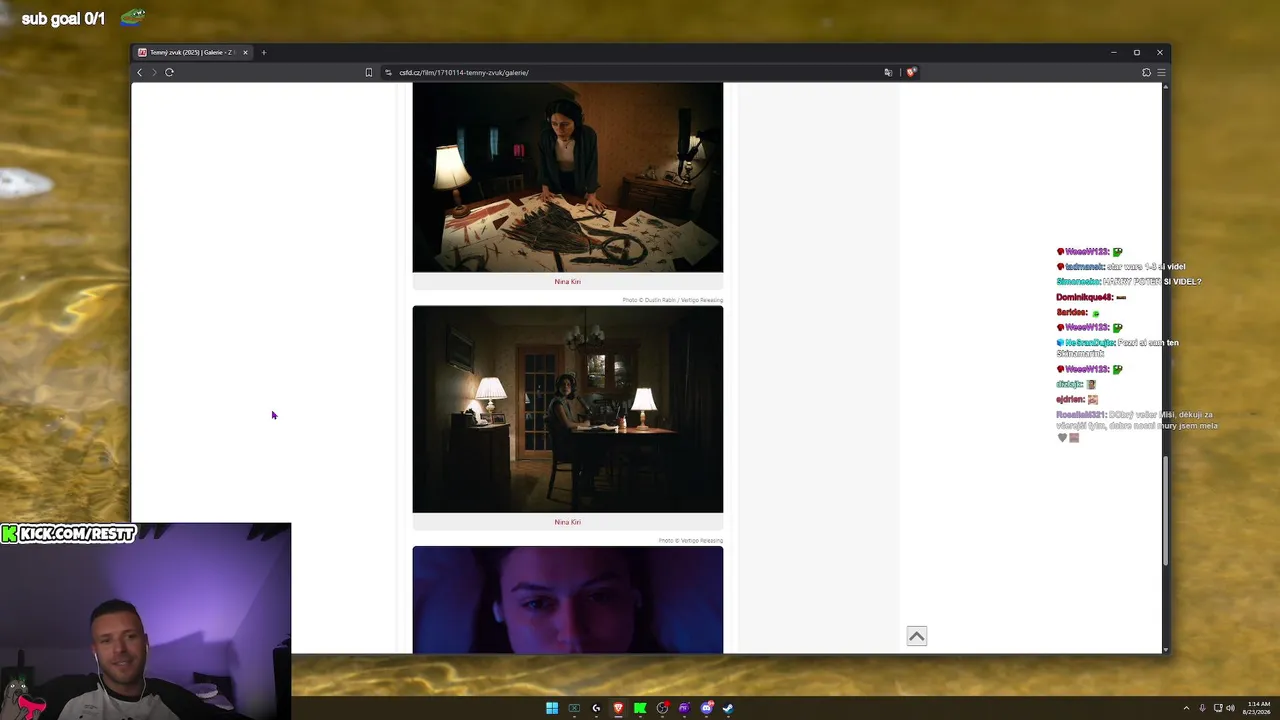
Task: Open the Xbox Game Bar taskbar icon
Action: coord(574,708)
